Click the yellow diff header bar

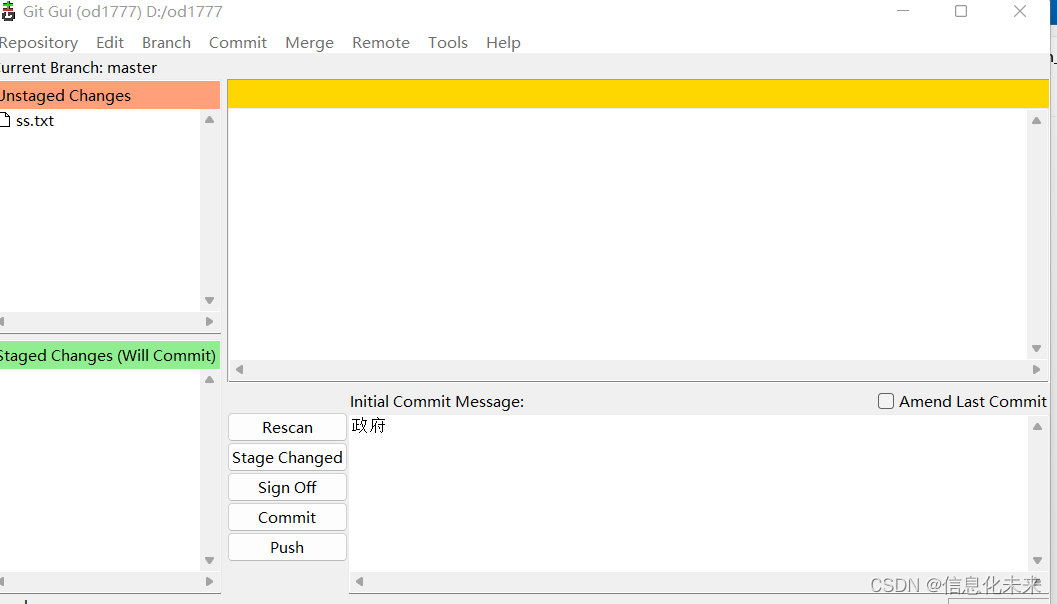(638, 94)
